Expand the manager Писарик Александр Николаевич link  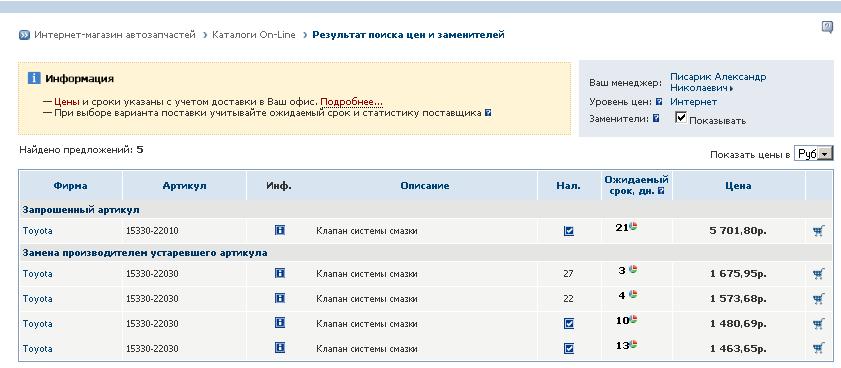click(x=718, y=82)
